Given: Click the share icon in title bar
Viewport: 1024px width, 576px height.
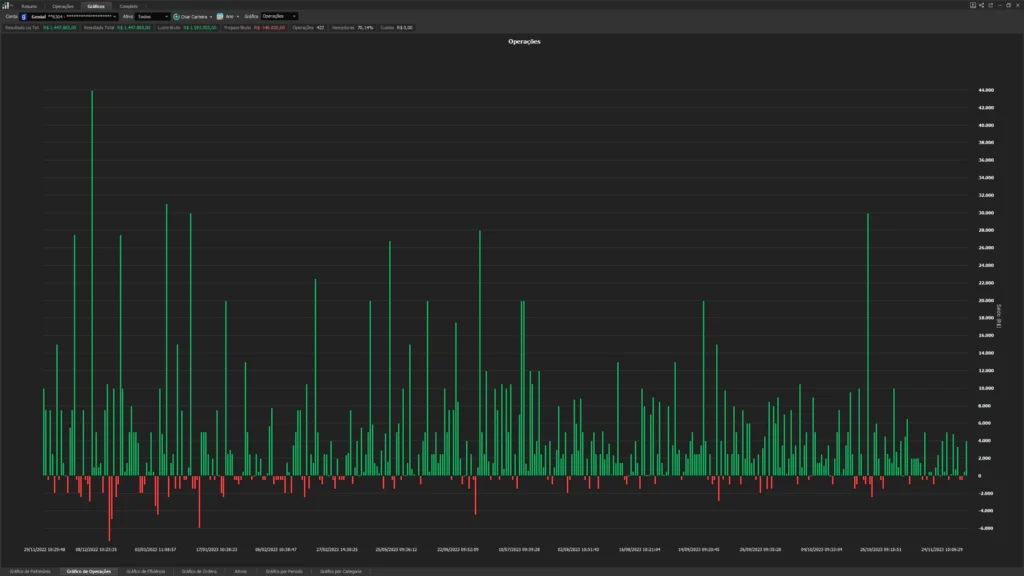Looking at the screenshot, I should 981,5.
